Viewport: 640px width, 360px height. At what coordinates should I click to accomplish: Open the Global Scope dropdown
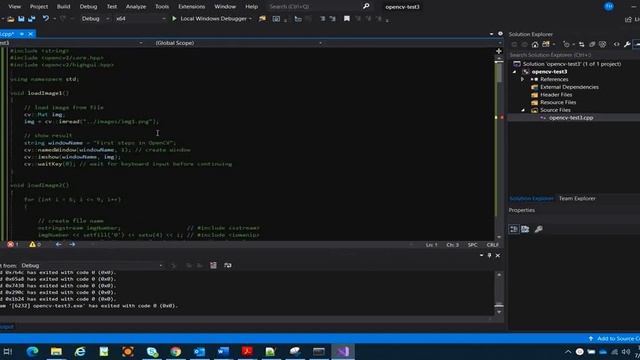238,43
